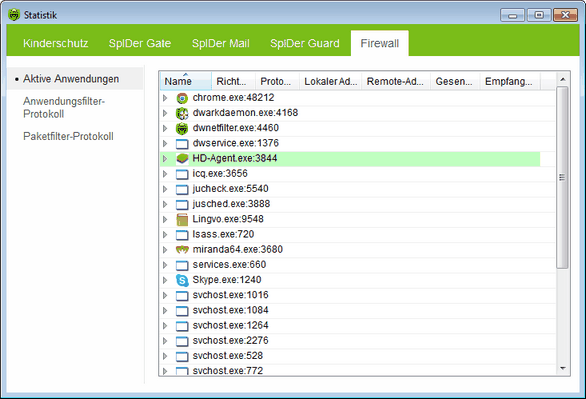The image size is (586, 399).
Task: Click the Dr.Web spider icon in title bar
Action: (14, 15)
